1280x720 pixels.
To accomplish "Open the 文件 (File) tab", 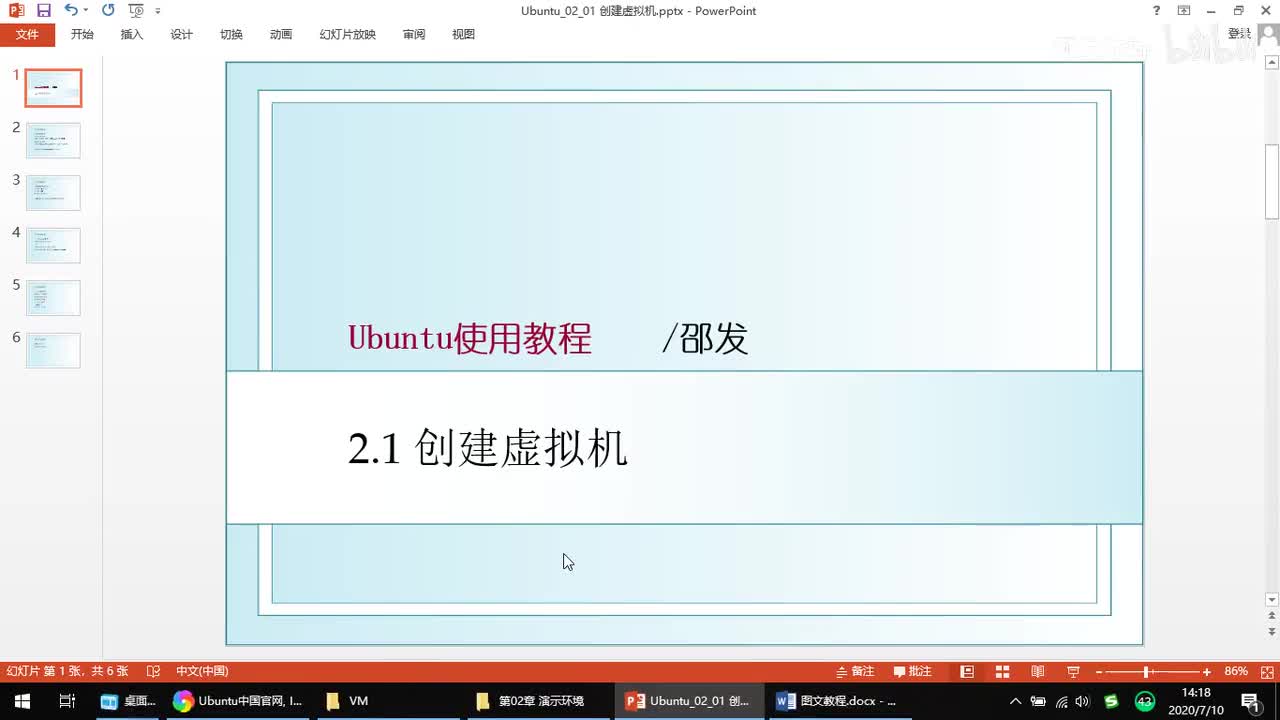I will 27,34.
